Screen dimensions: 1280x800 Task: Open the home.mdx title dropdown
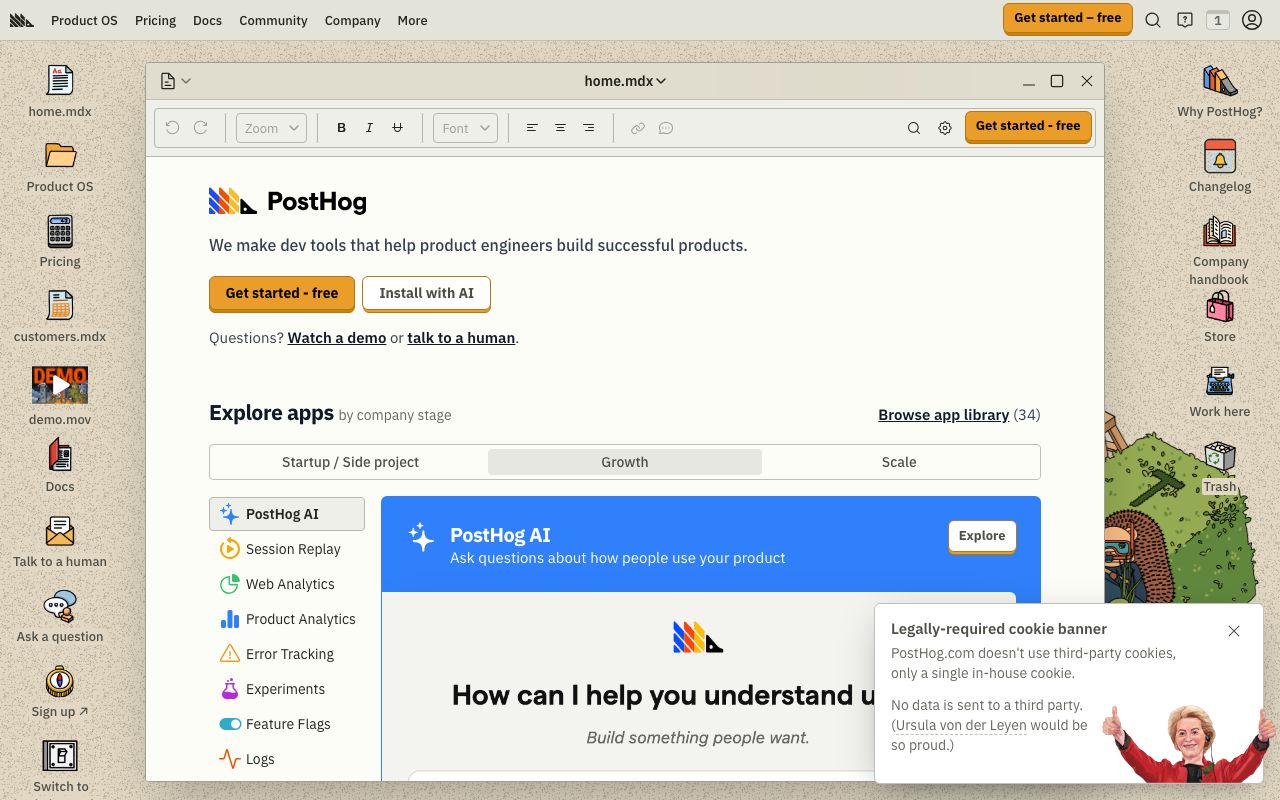pos(625,81)
